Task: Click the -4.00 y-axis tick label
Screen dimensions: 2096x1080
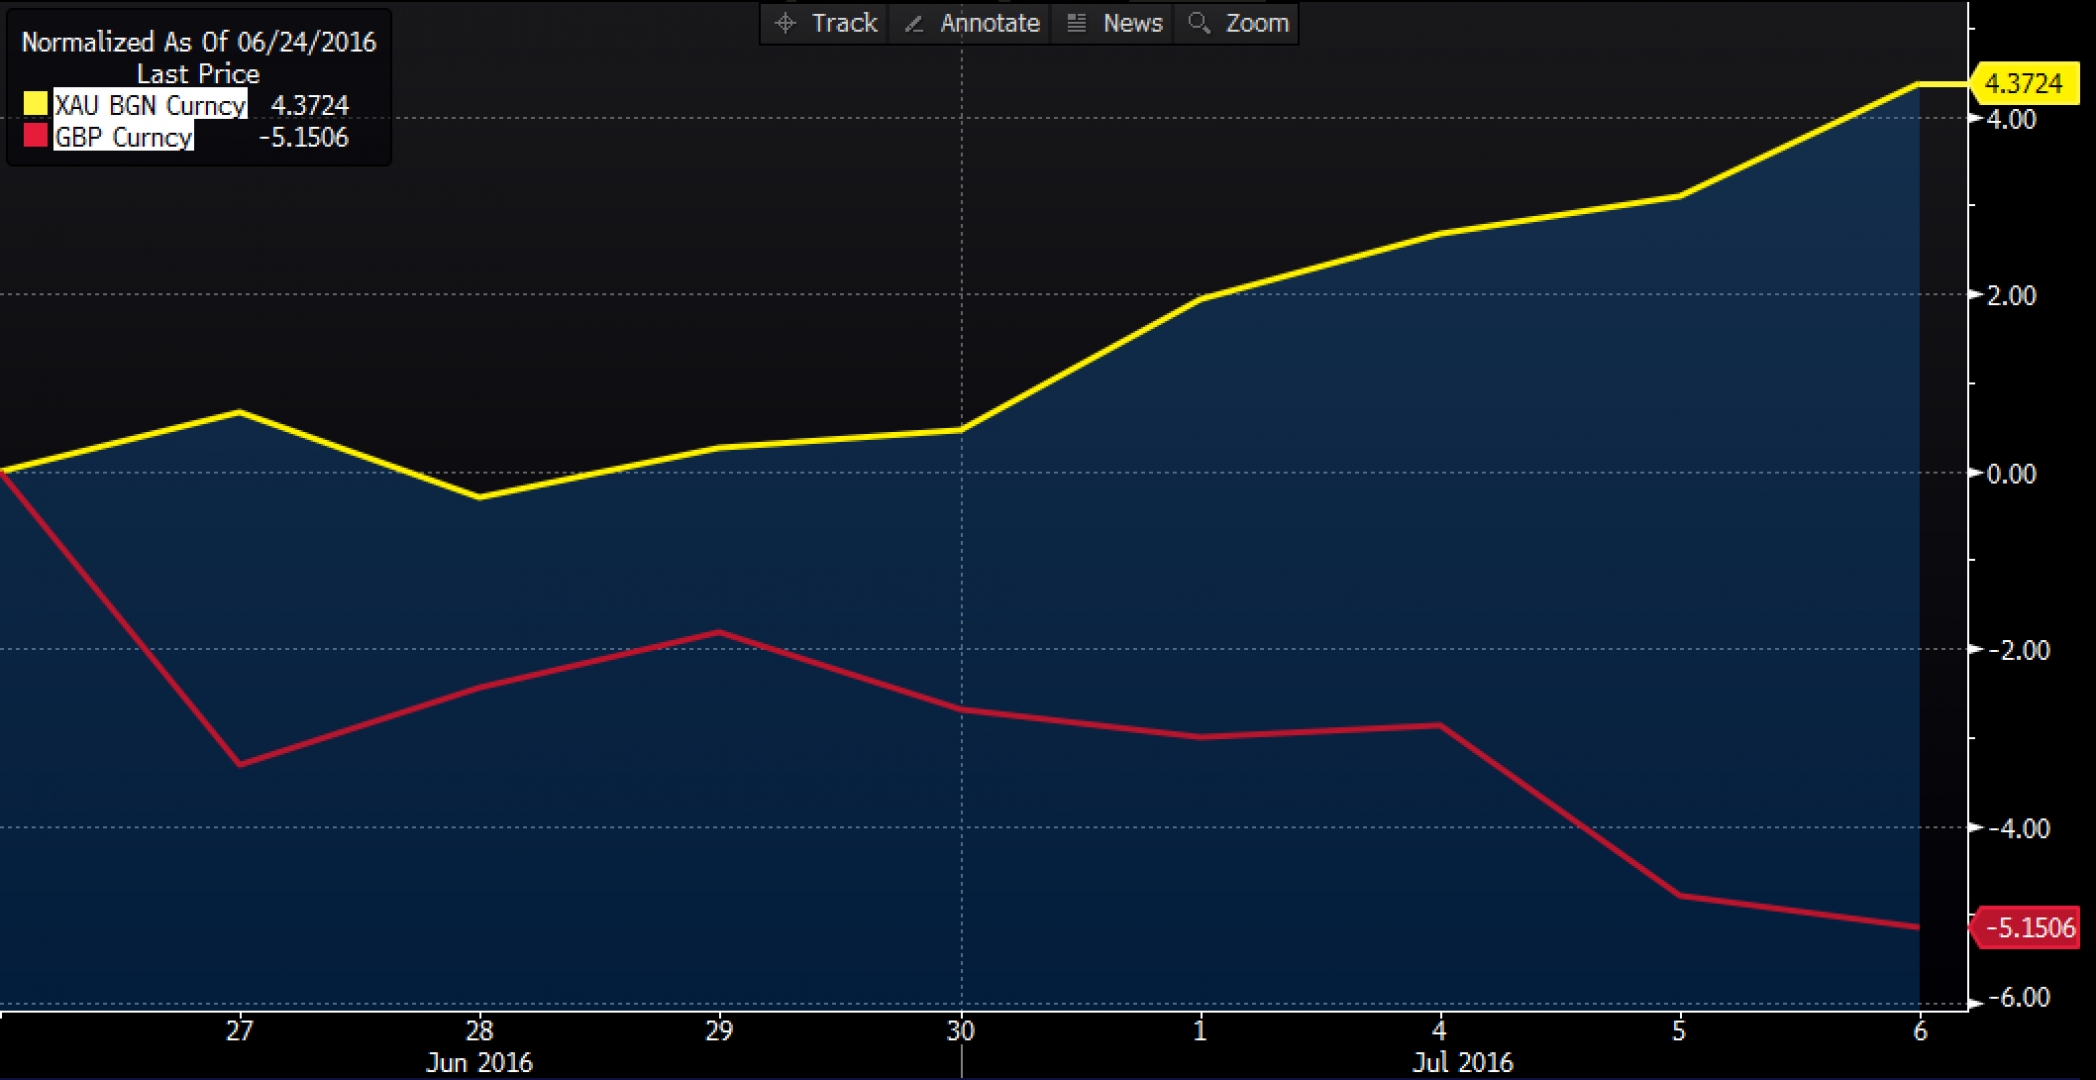Action: [2018, 828]
